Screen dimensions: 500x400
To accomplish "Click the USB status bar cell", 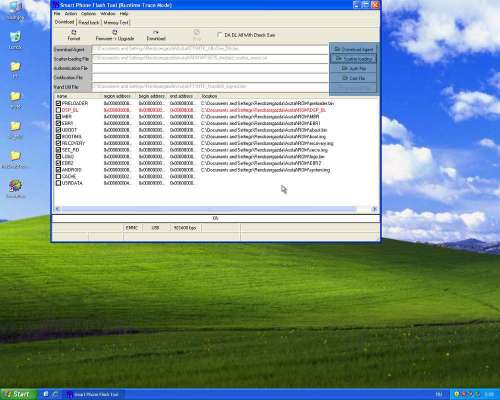I will [156, 228].
